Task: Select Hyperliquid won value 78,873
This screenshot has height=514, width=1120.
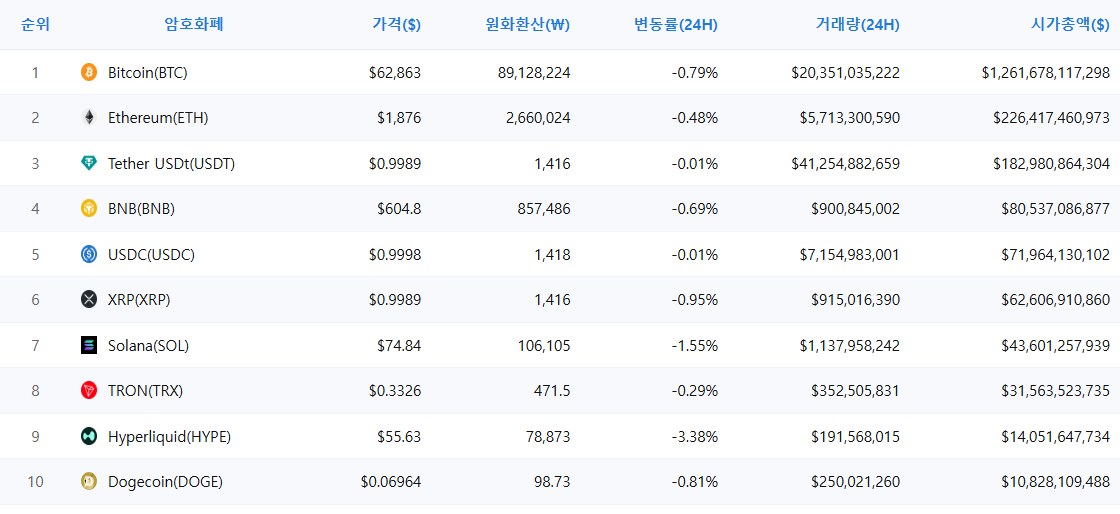Action: pyautogui.click(x=548, y=436)
